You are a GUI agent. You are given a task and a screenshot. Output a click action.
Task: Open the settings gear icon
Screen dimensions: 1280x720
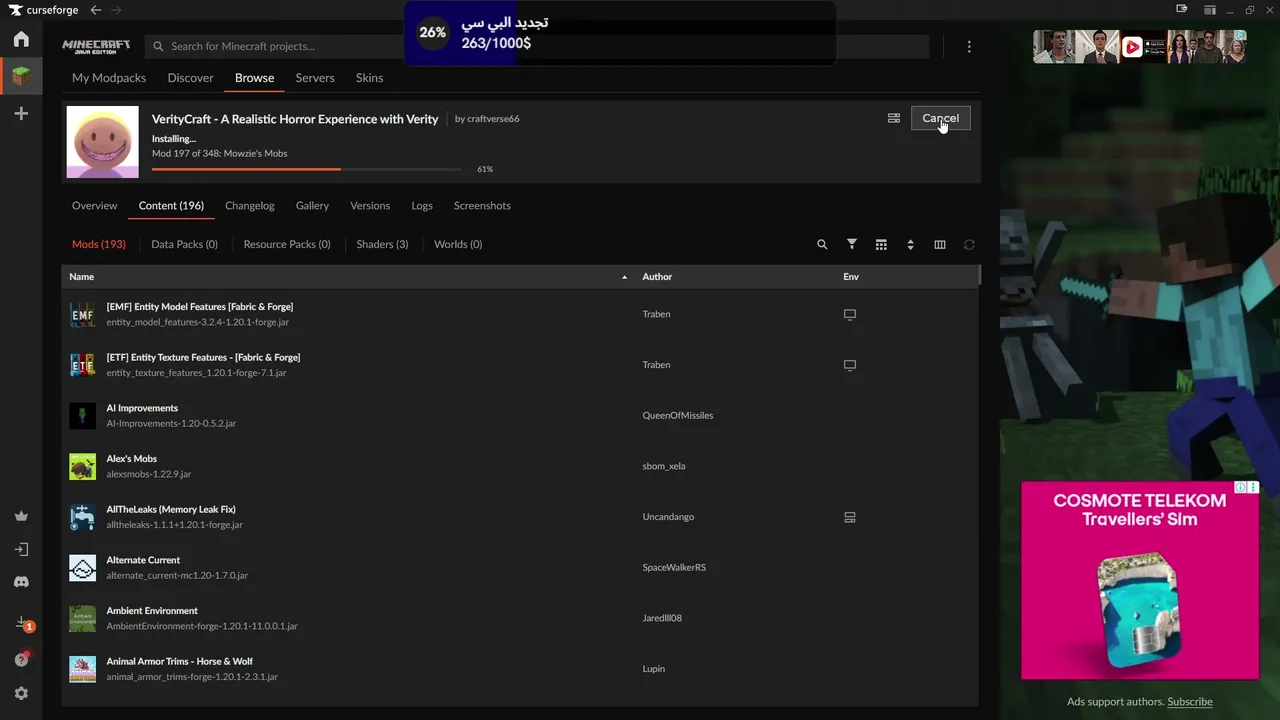21,693
